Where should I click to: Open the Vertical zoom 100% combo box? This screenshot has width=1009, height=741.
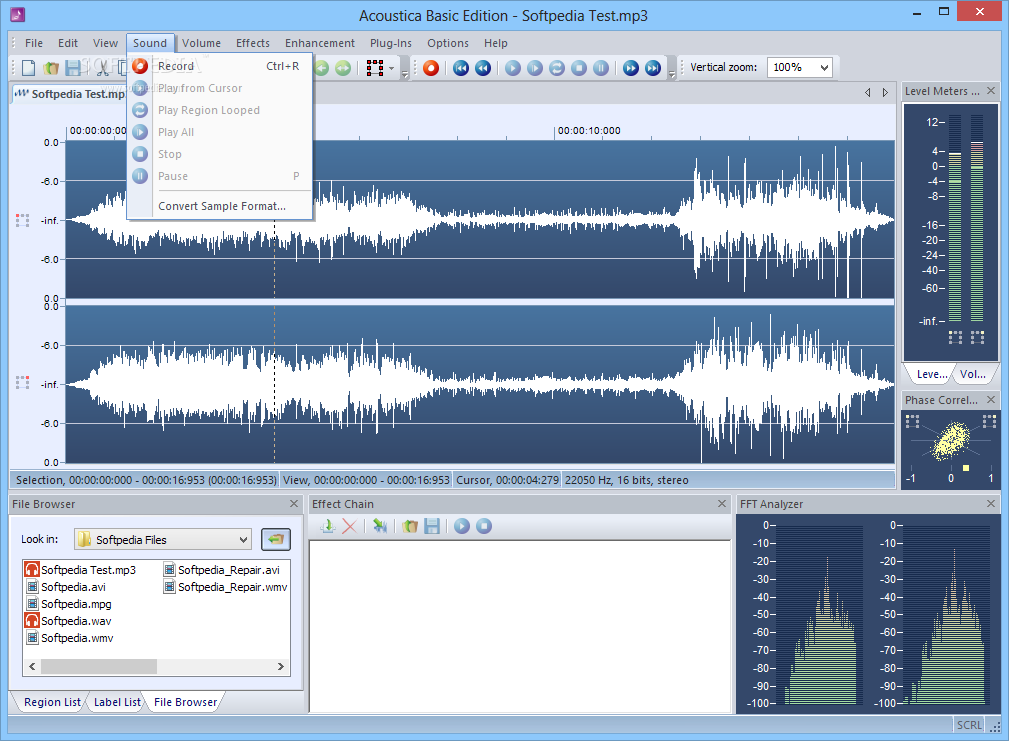799,67
